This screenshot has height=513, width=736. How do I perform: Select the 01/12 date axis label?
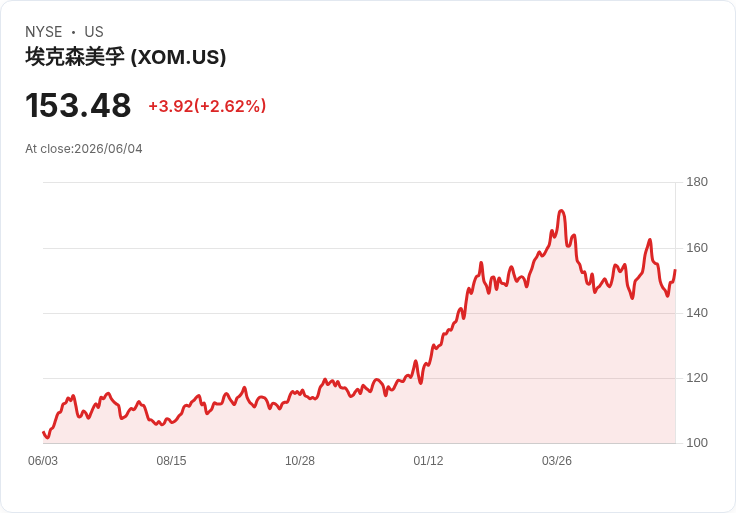428,461
